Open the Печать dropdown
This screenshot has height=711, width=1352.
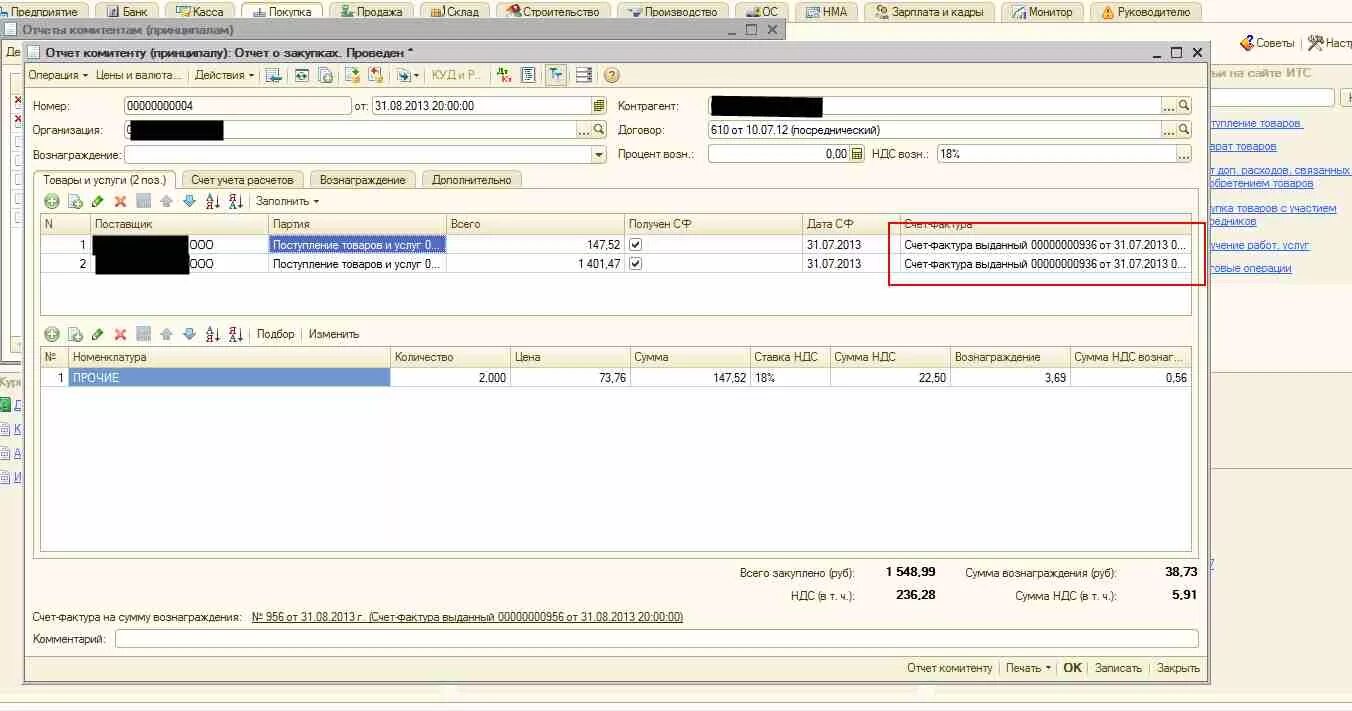click(x=1028, y=668)
